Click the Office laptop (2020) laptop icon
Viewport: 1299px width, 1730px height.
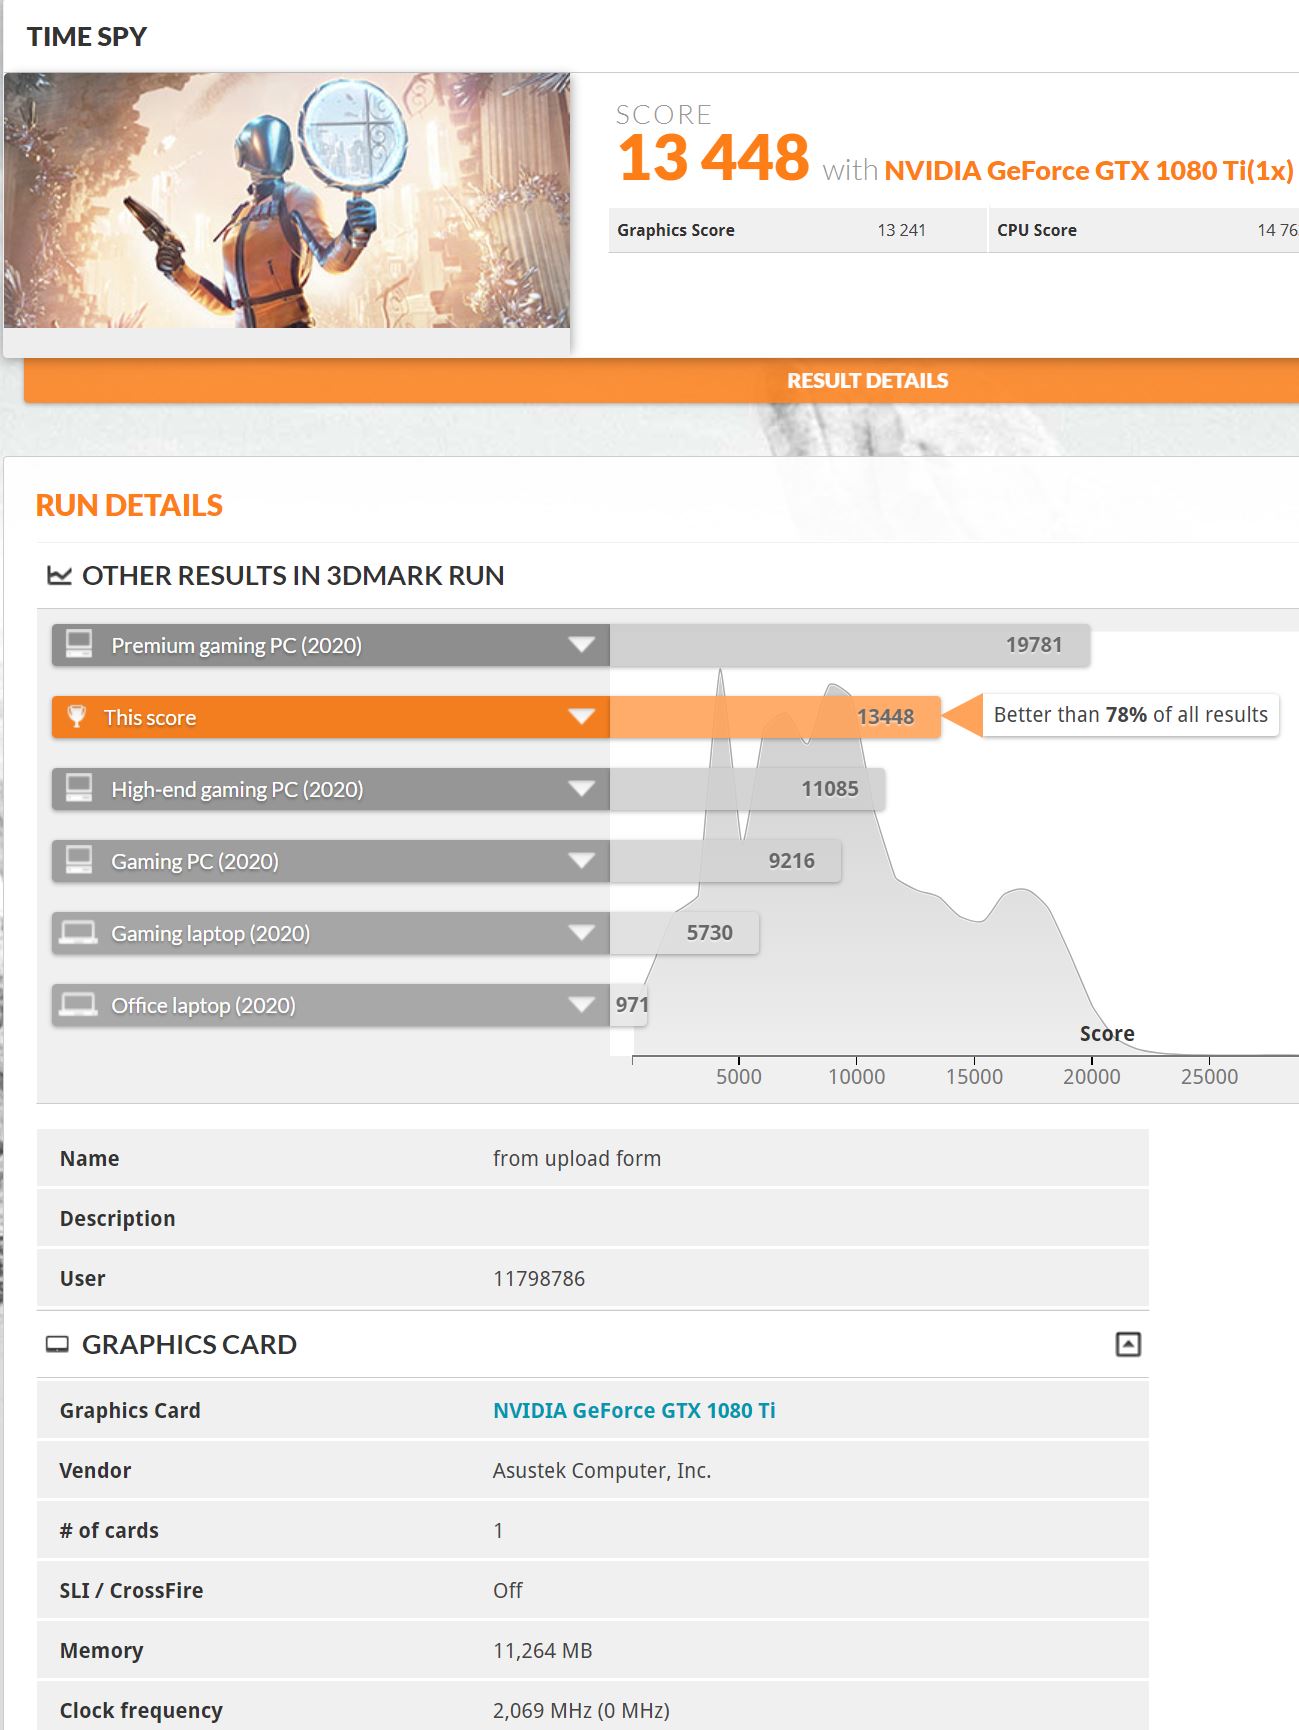pos(79,1004)
